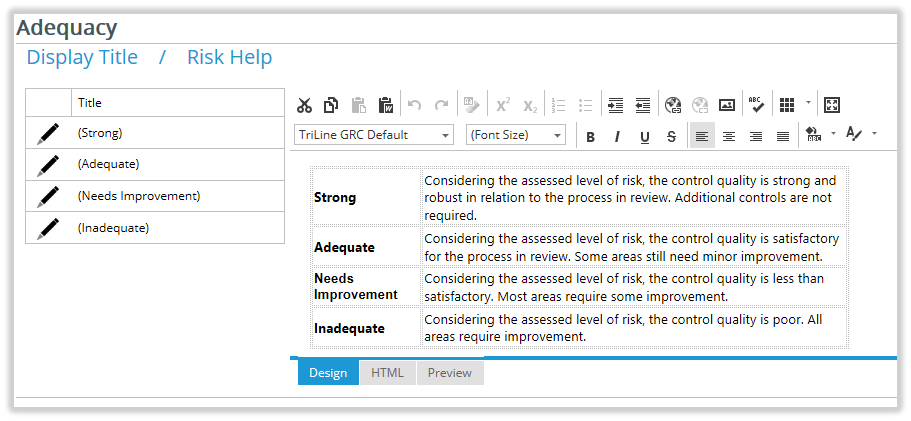Click the Insert Table grid icon
The image size is (911, 421).
pos(787,105)
